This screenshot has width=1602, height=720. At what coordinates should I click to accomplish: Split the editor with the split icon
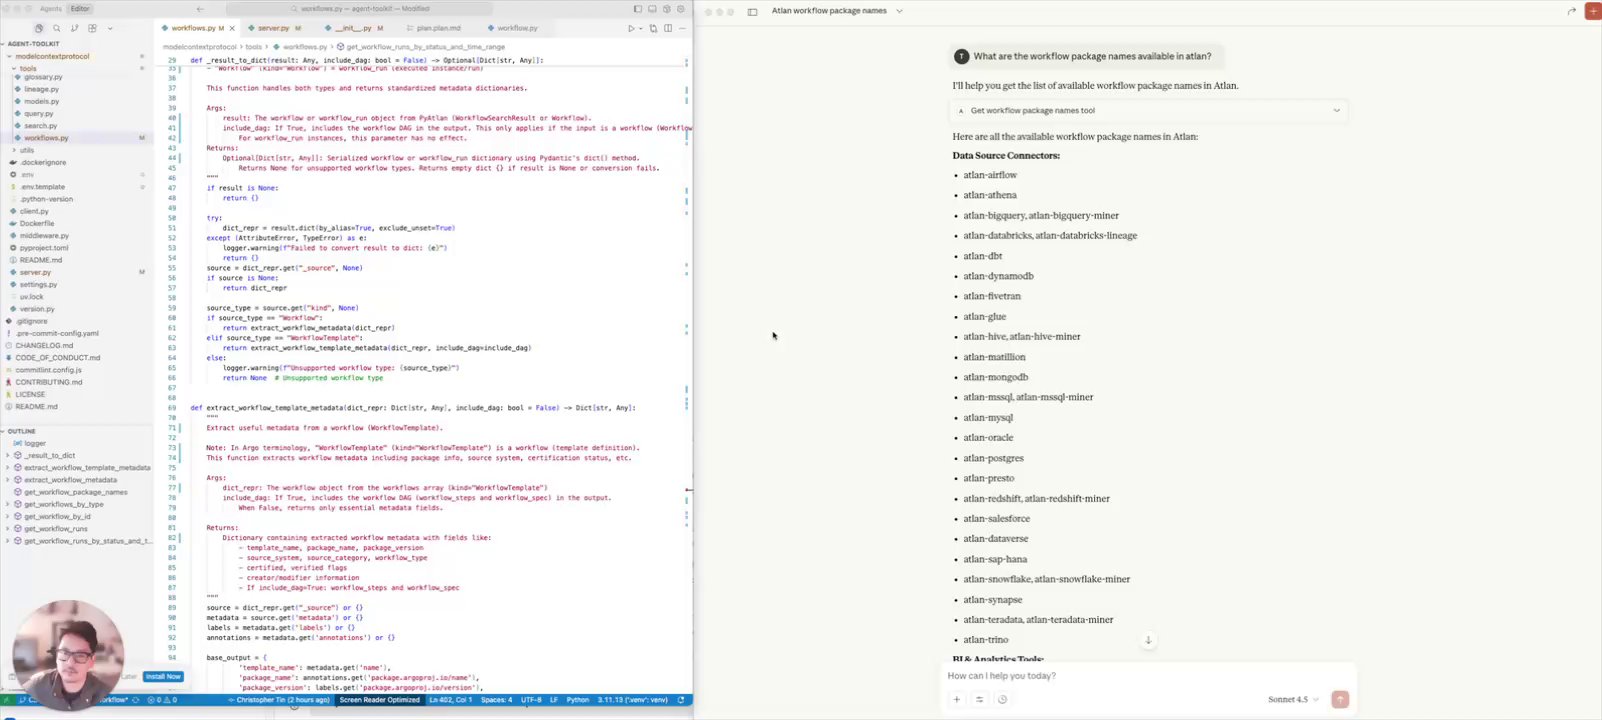(x=668, y=28)
